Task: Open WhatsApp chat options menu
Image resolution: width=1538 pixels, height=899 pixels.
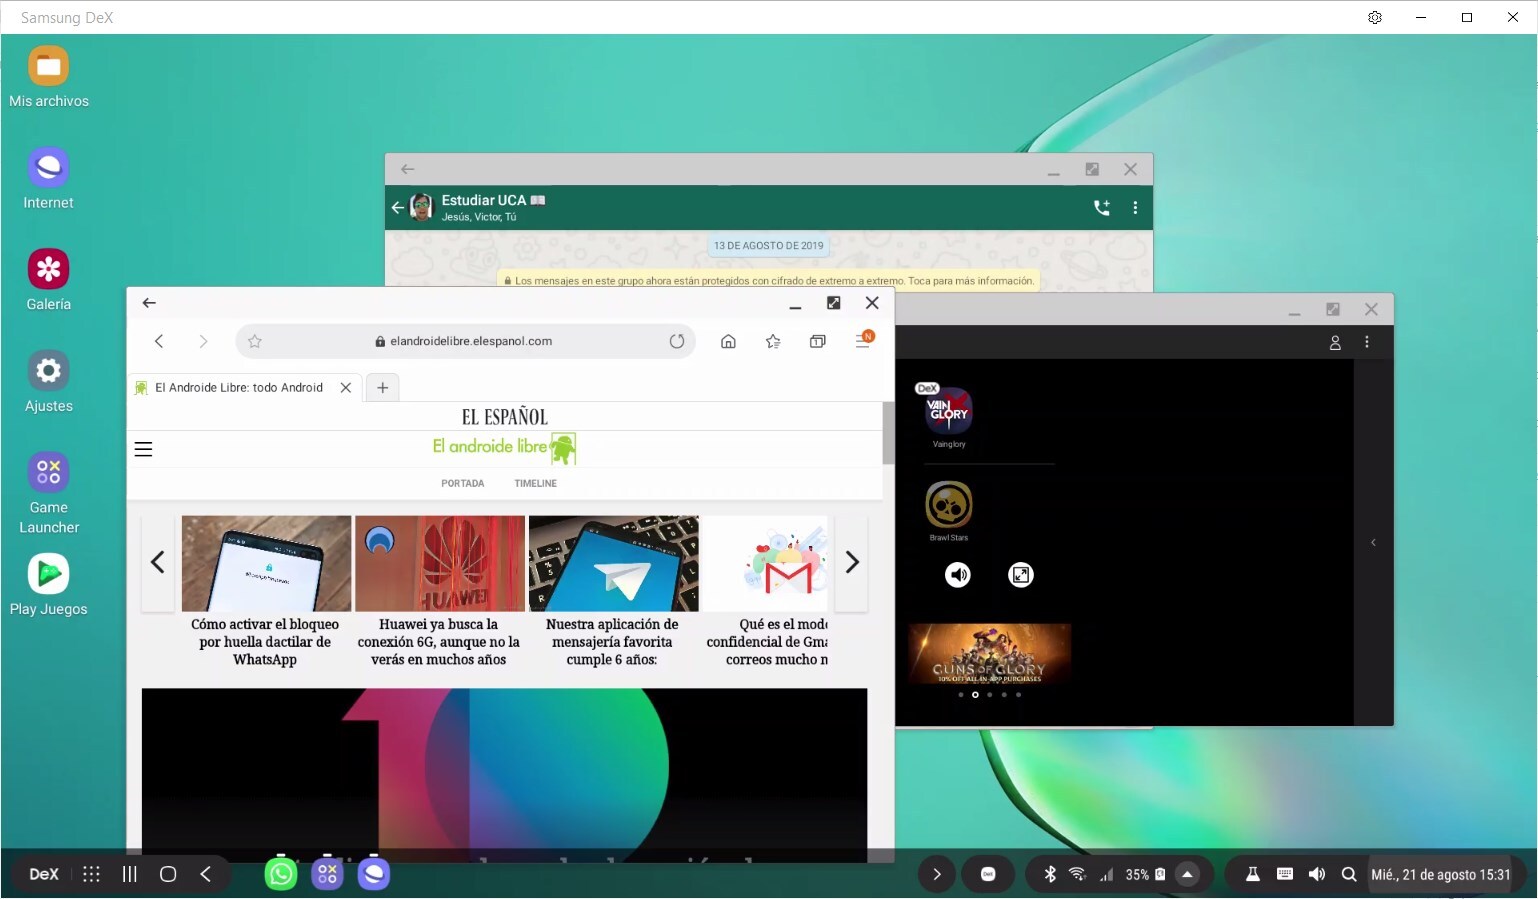Action: (1135, 207)
